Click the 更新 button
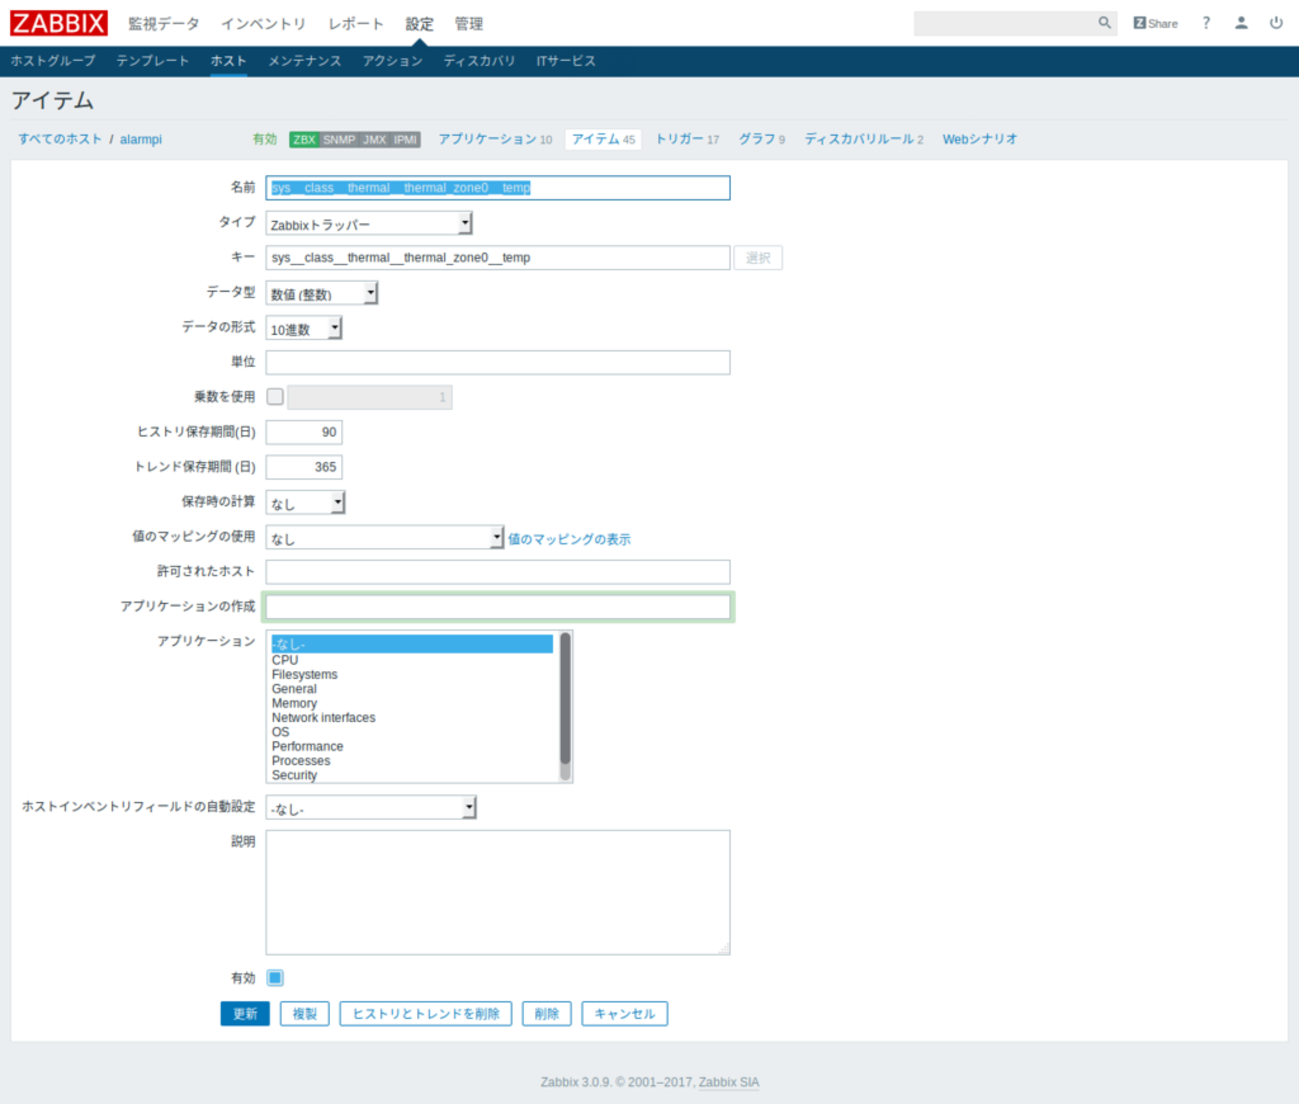 pyautogui.click(x=245, y=1014)
